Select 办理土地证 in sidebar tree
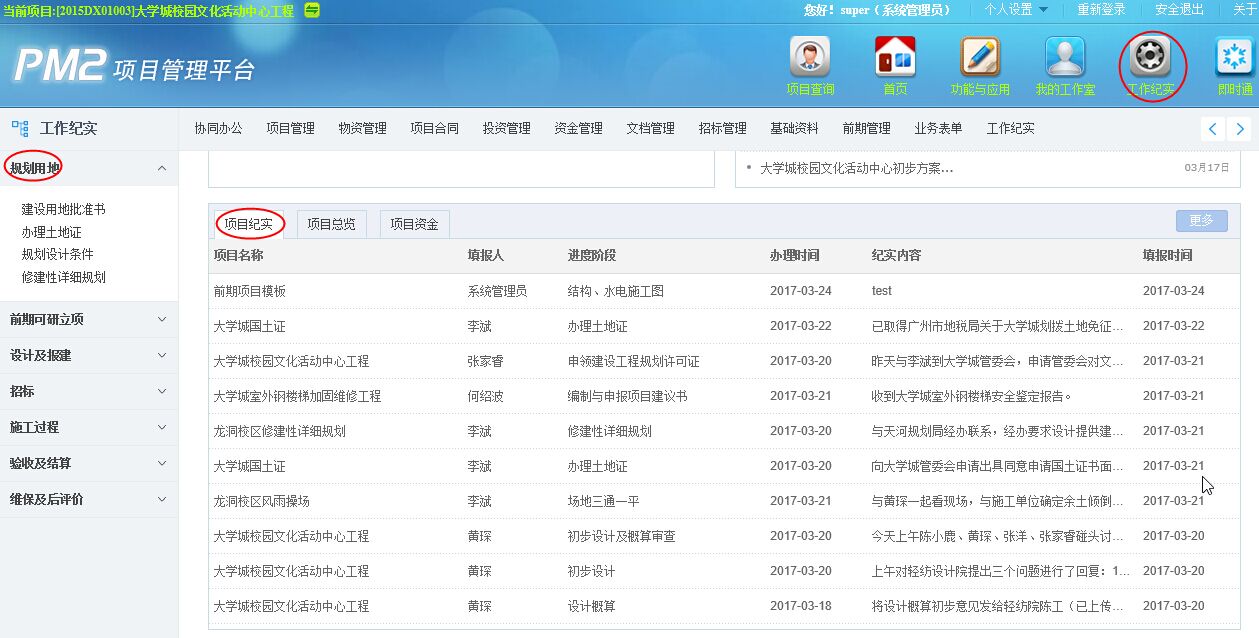 [x=51, y=232]
